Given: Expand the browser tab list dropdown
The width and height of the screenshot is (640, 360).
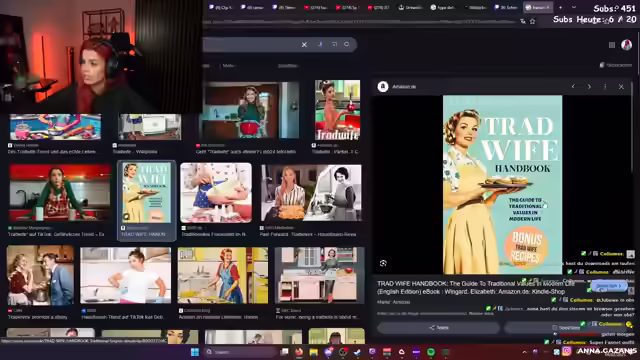Looking at the screenshot, I should coord(574,7).
